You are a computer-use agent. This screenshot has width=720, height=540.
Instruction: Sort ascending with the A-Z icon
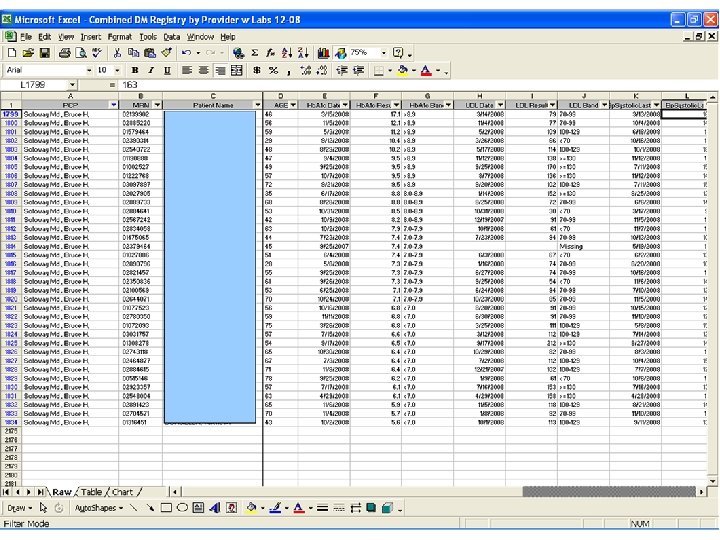[287, 53]
